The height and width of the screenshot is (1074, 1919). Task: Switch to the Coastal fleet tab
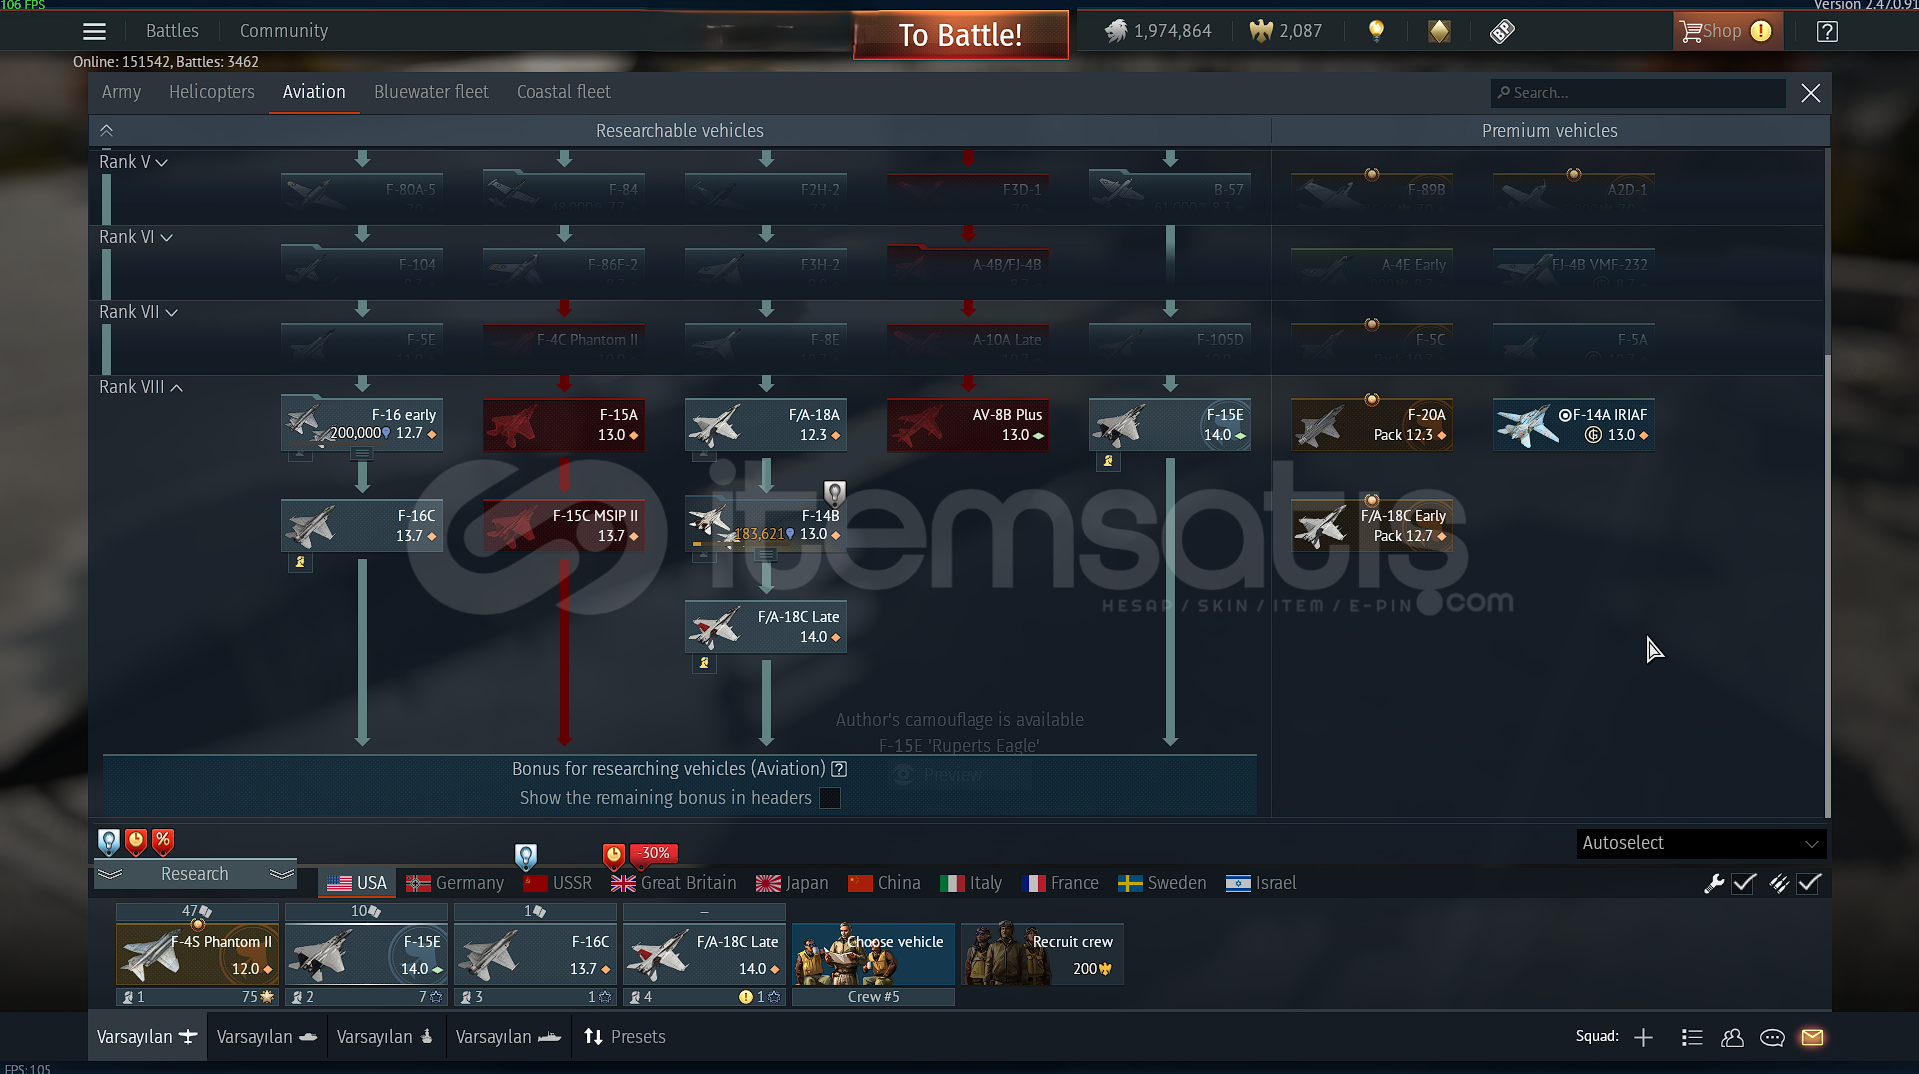(x=564, y=92)
